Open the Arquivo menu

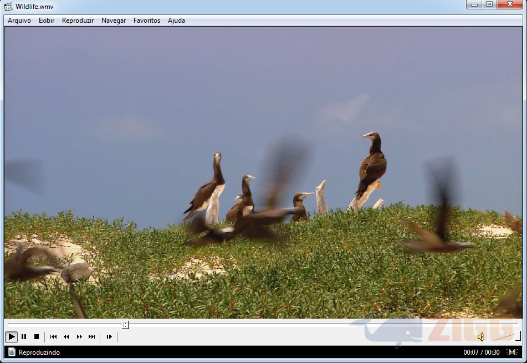pyautogui.click(x=19, y=21)
